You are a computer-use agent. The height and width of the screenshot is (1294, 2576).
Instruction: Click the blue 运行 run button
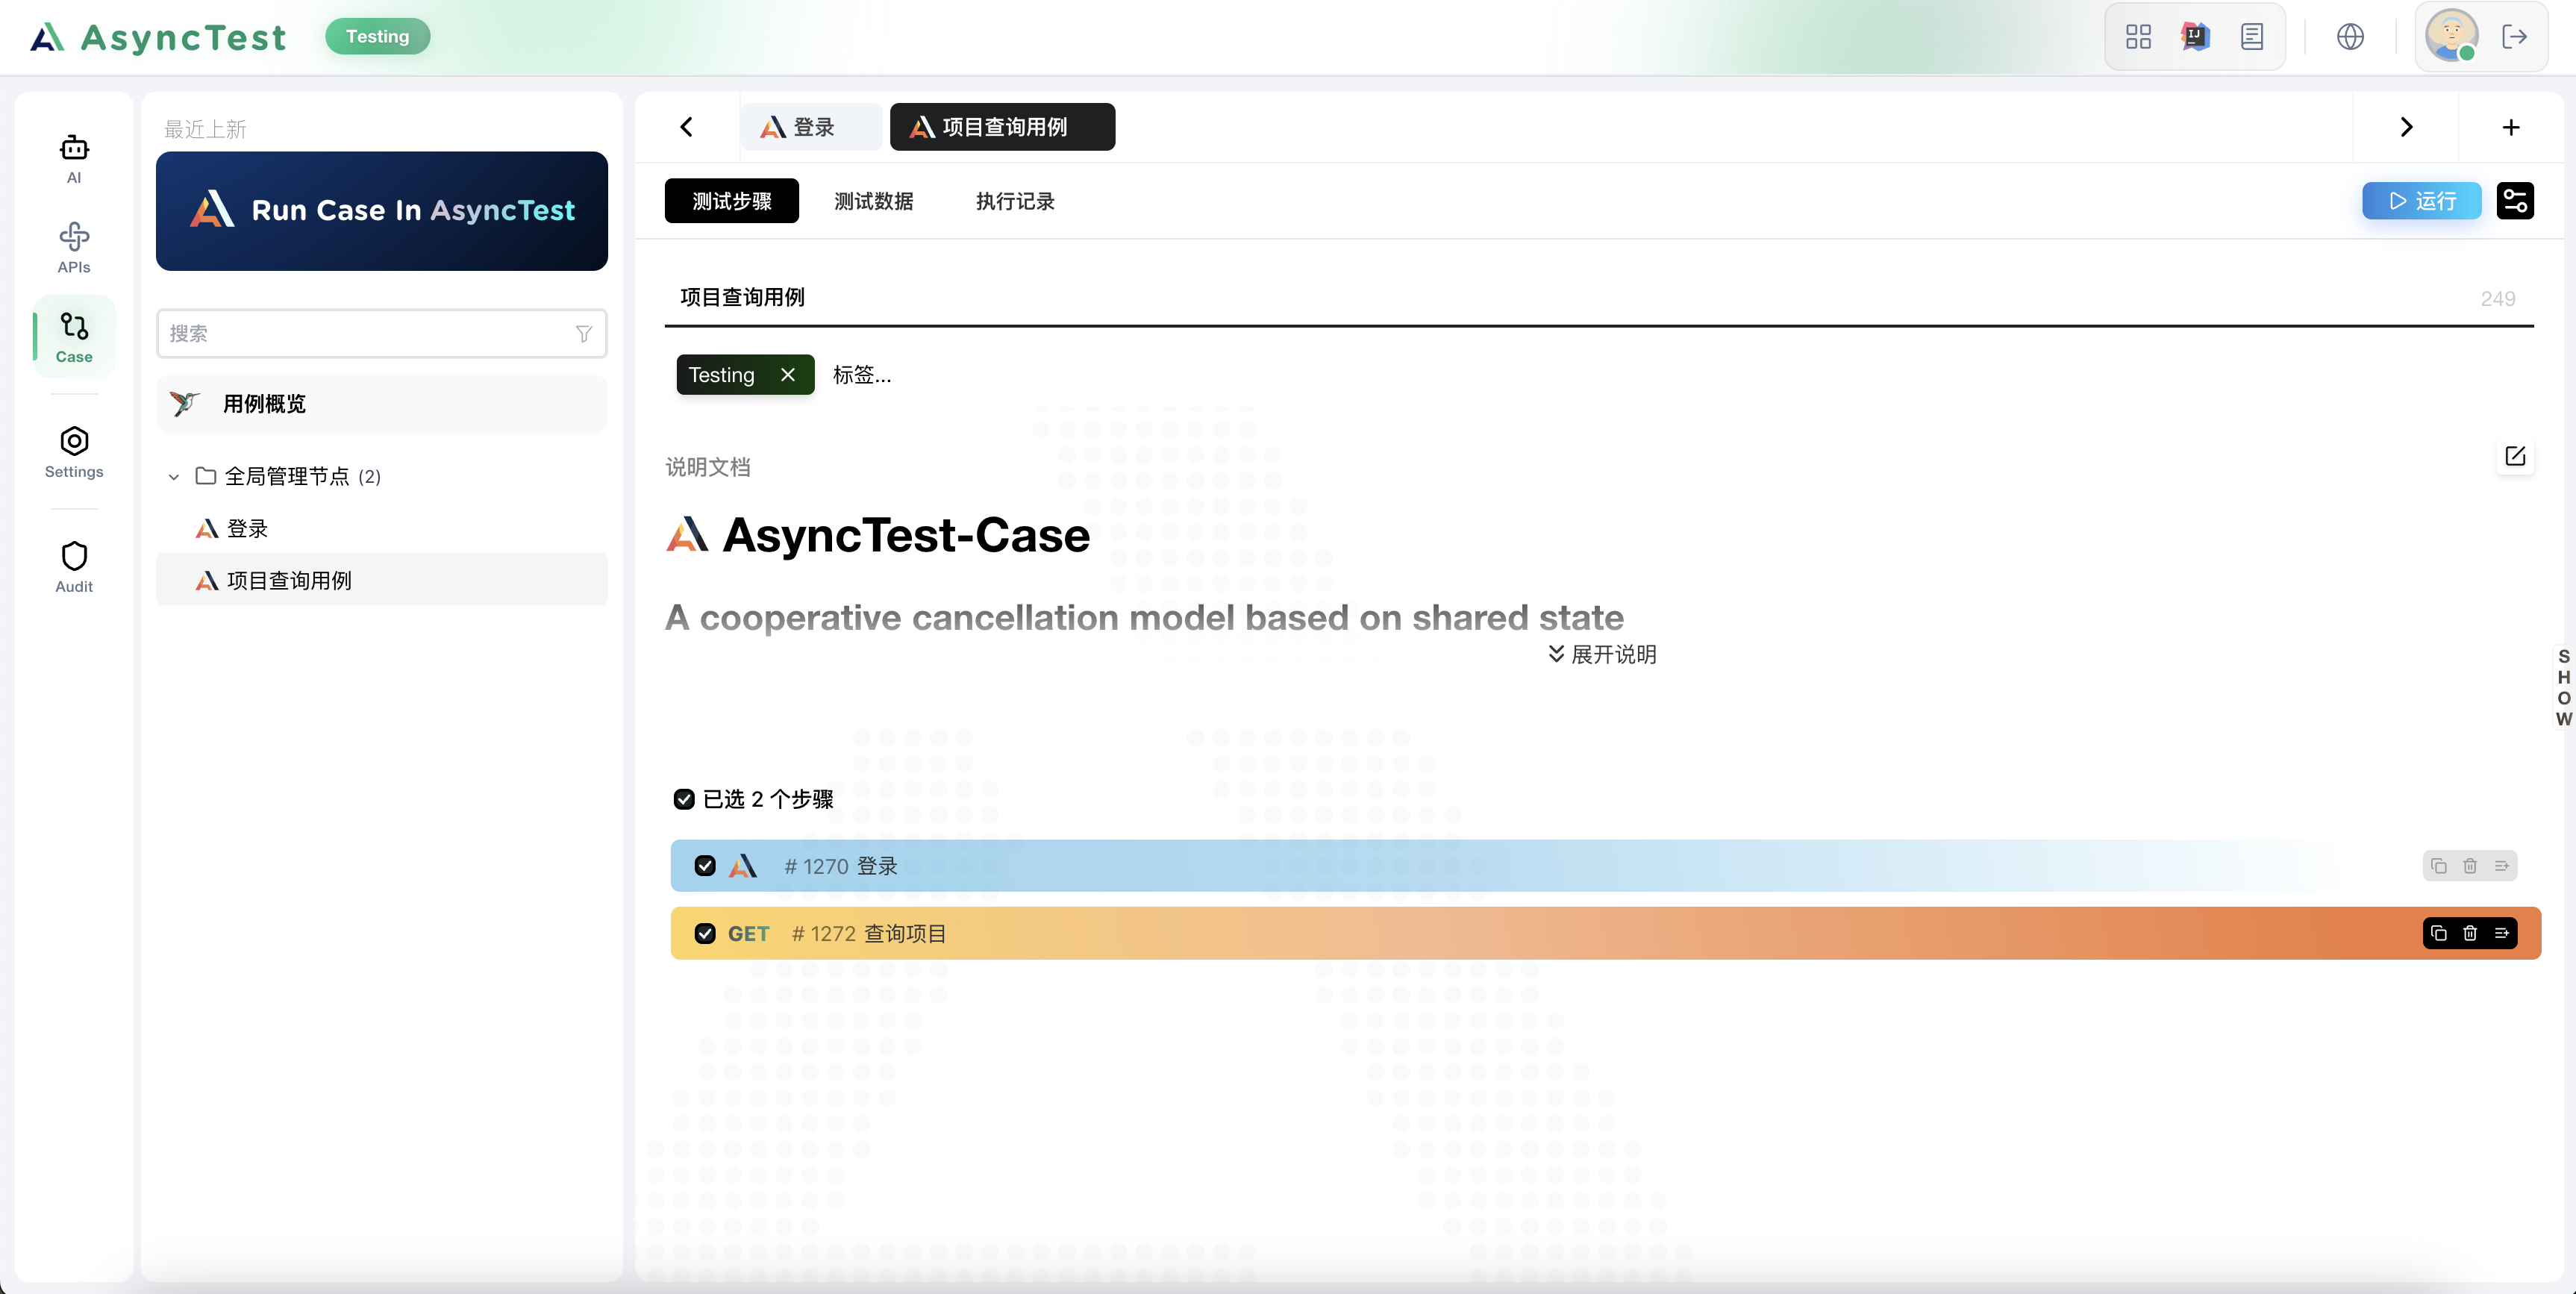(x=2421, y=201)
